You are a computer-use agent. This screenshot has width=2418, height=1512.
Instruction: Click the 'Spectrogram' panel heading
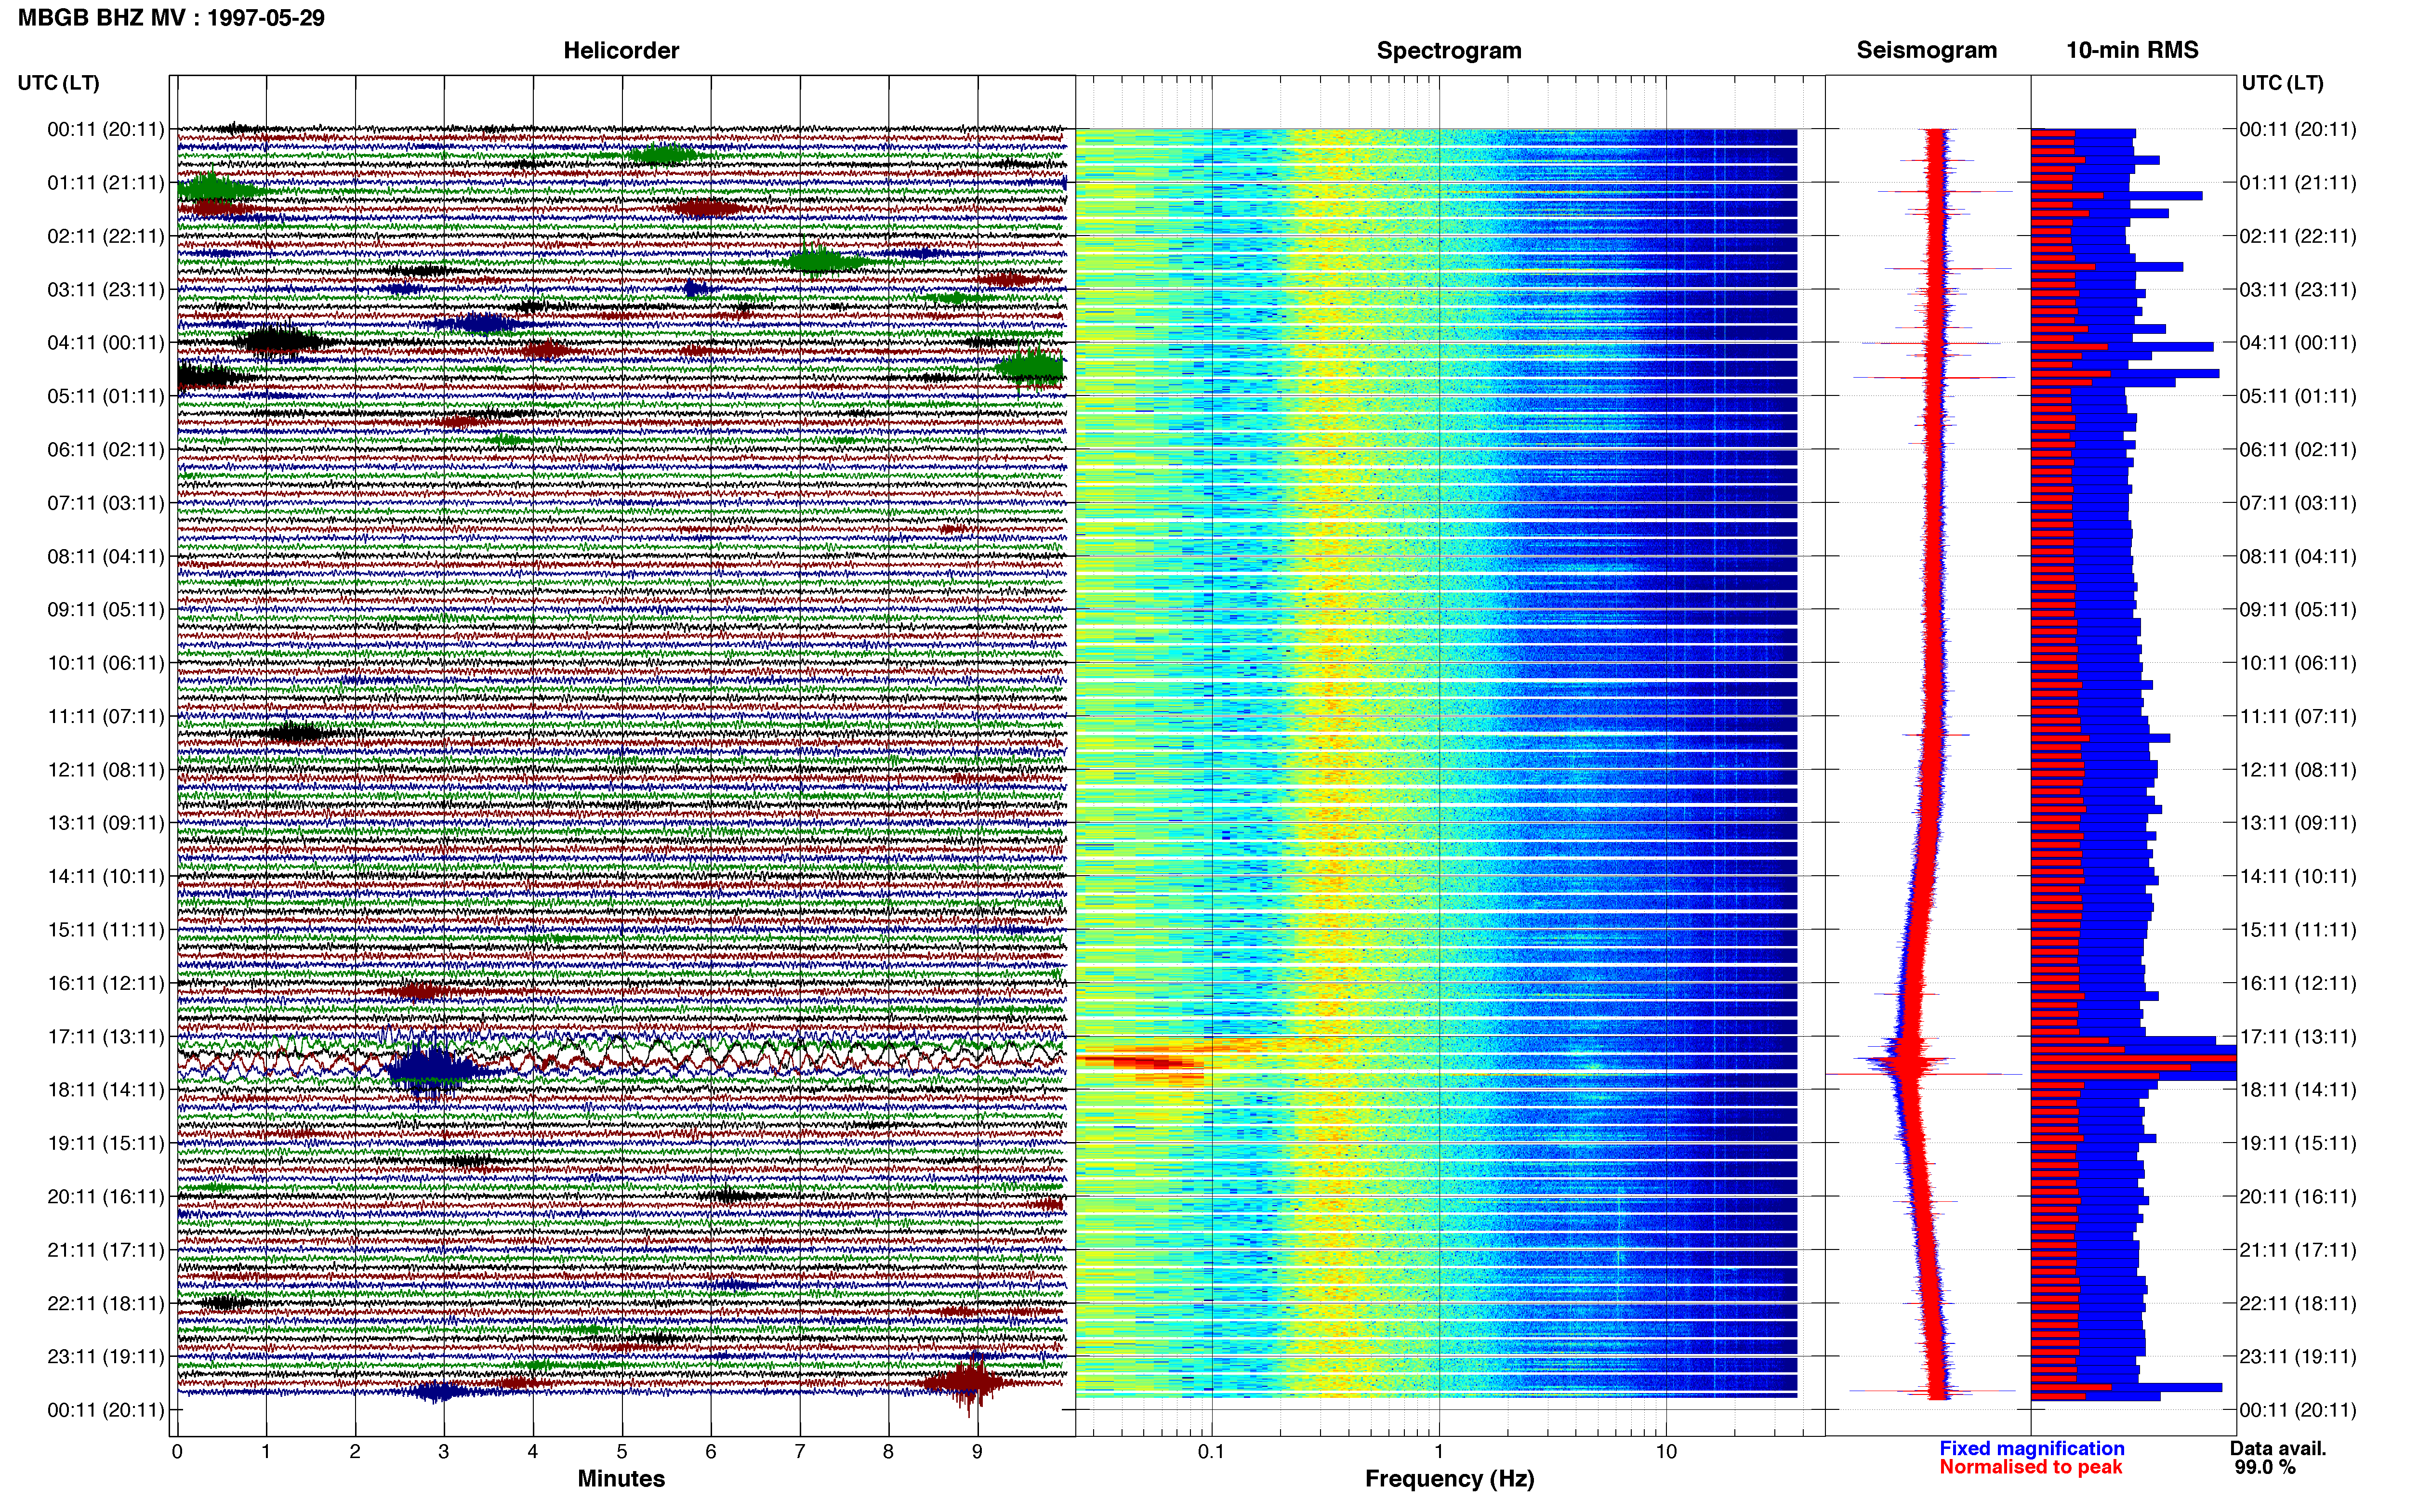(1449, 51)
